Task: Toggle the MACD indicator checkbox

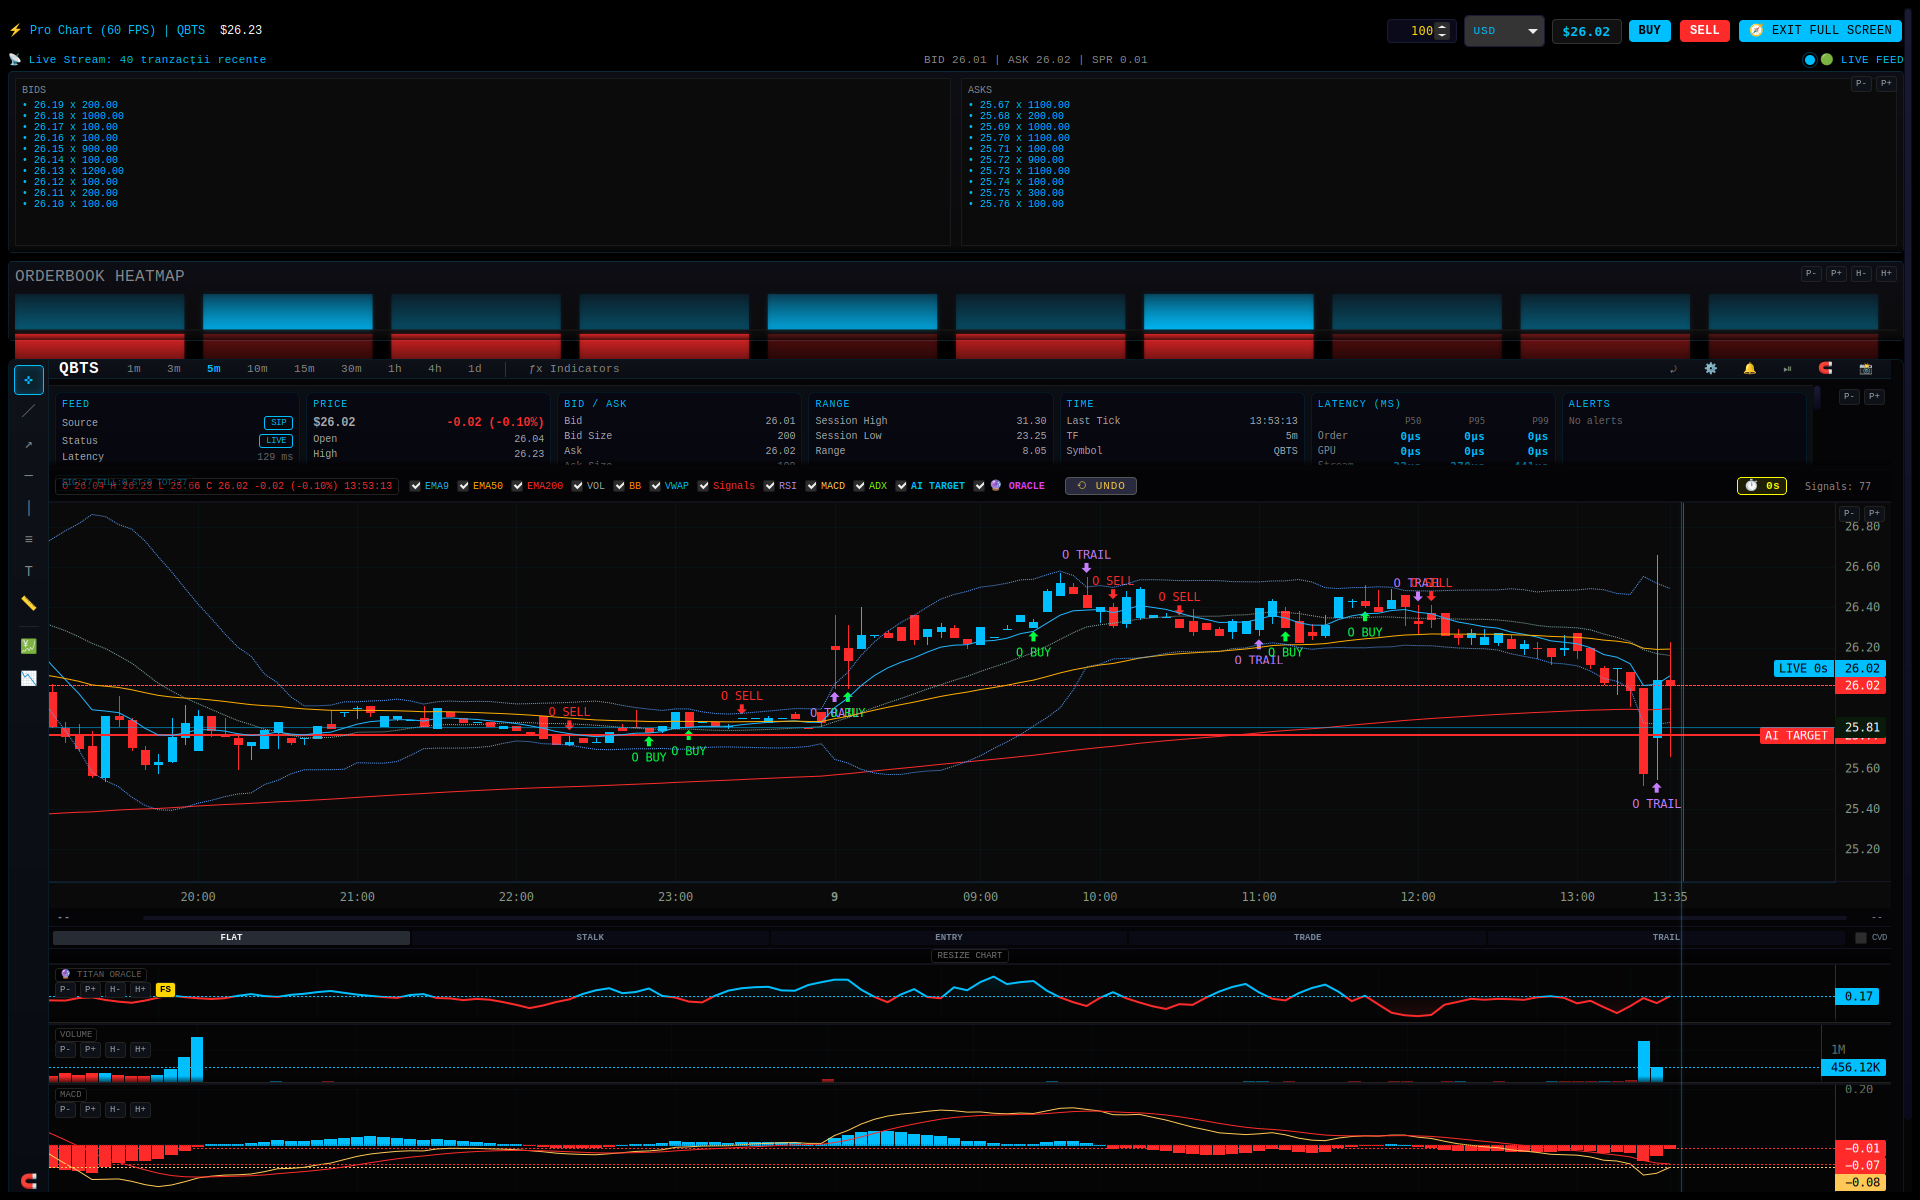Action: click(811, 486)
